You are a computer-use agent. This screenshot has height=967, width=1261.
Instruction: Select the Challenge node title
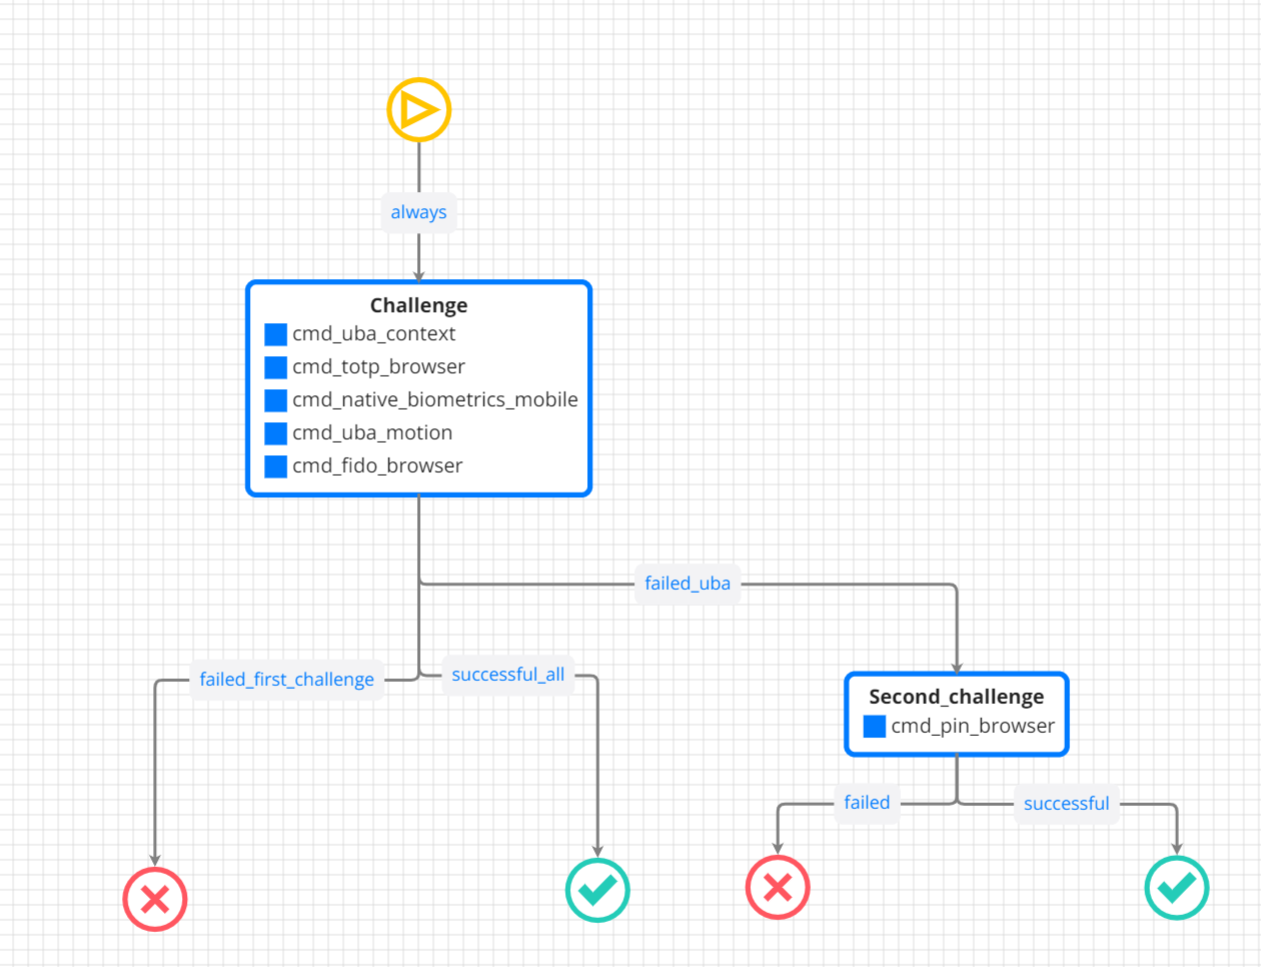coord(418,305)
